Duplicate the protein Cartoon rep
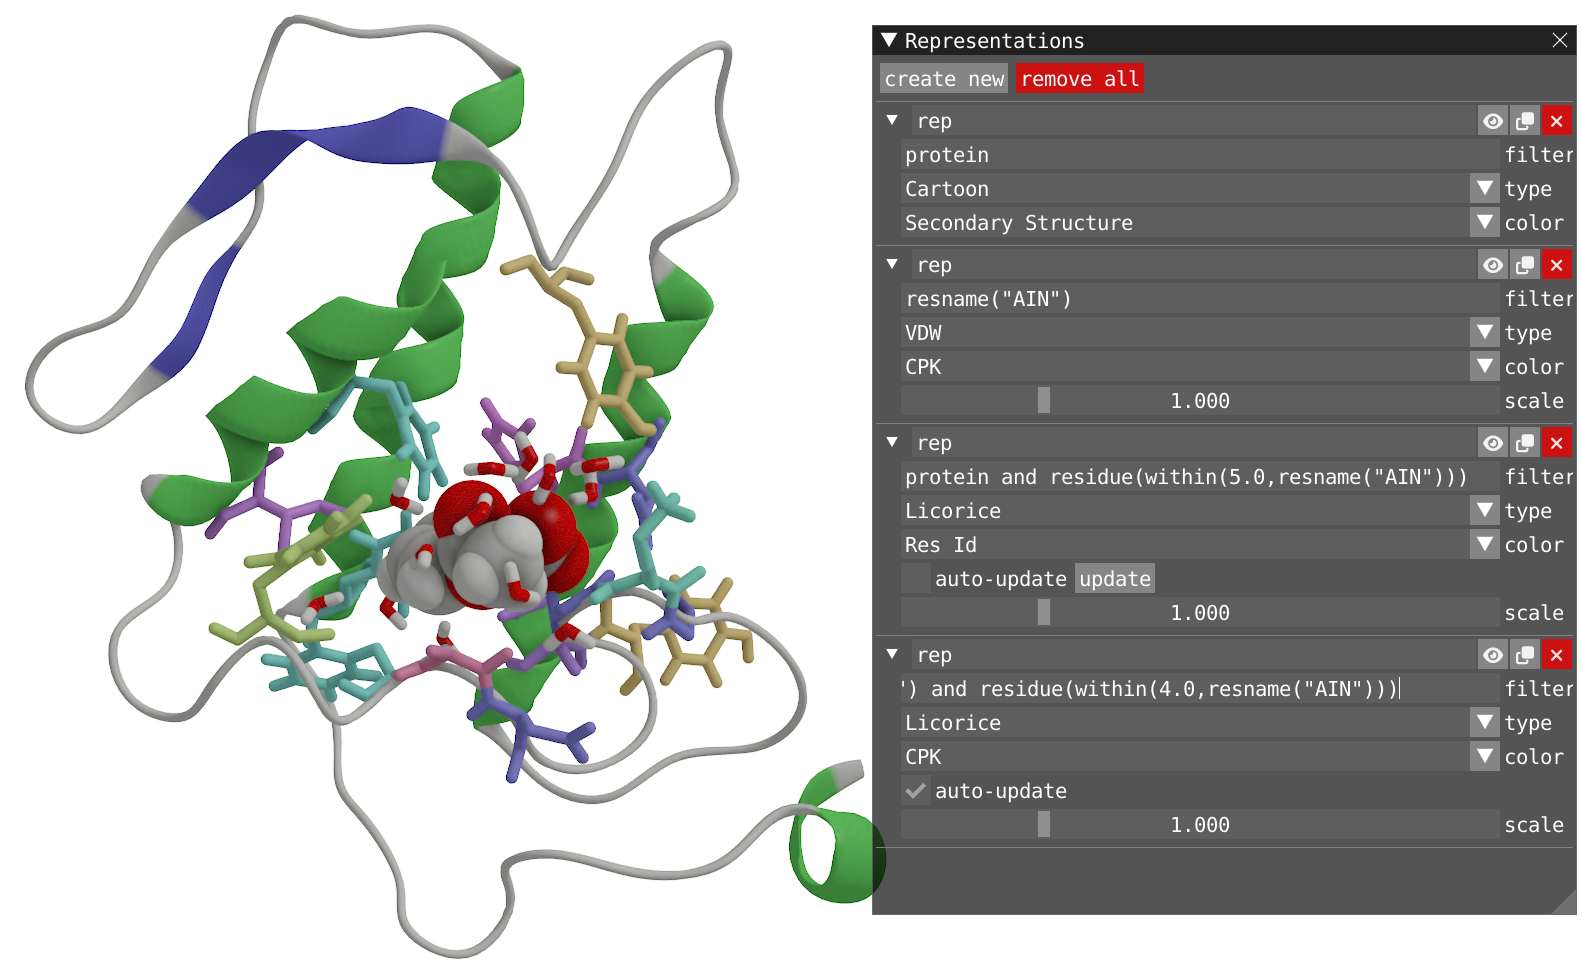Viewport: 1582px width, 963px height. 1525,121
